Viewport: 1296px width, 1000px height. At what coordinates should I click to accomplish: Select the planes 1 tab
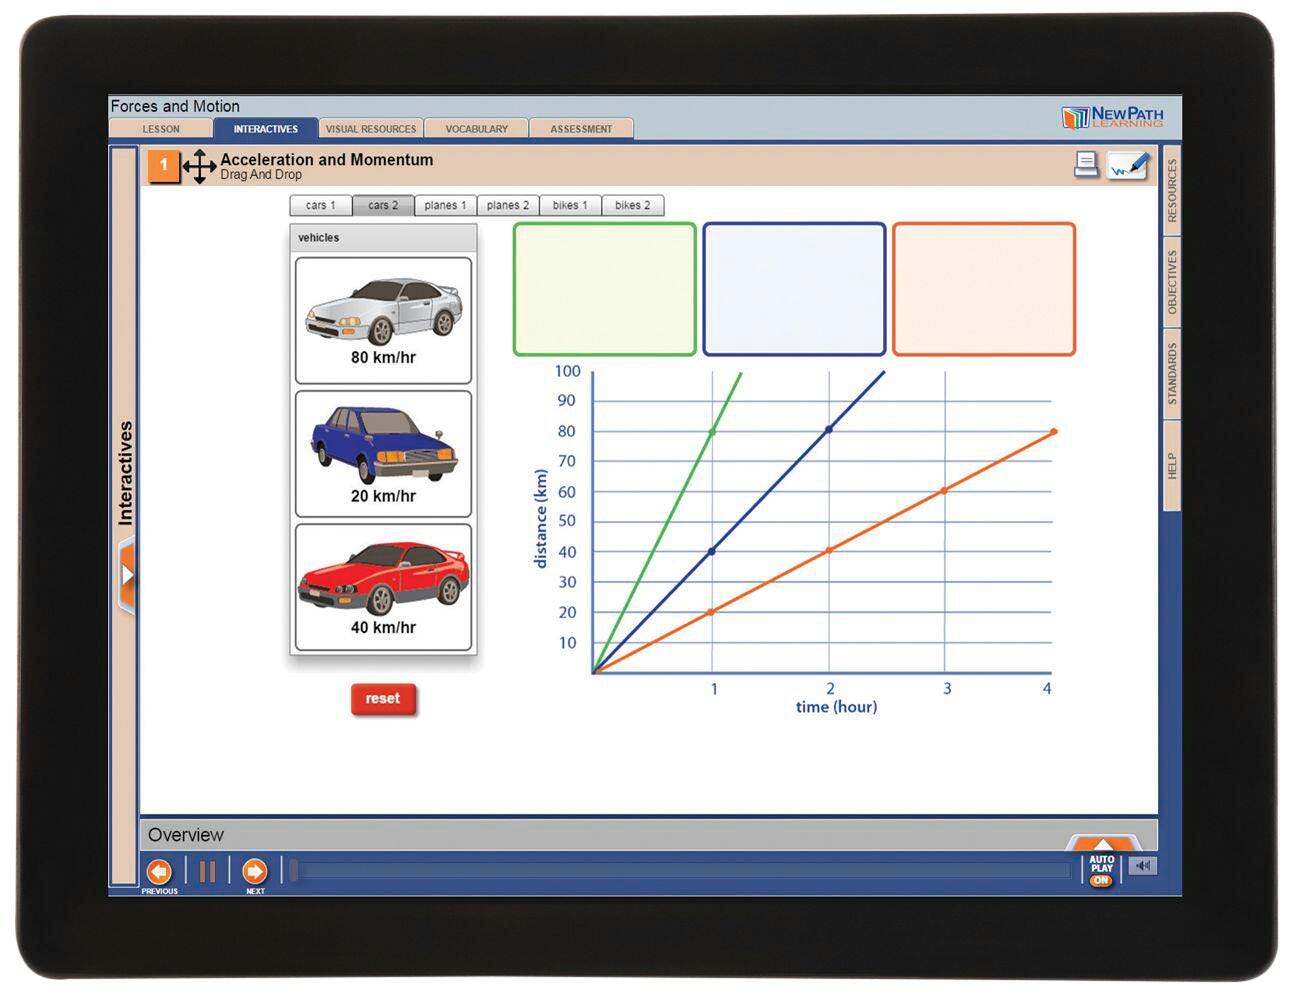point(445,205)
